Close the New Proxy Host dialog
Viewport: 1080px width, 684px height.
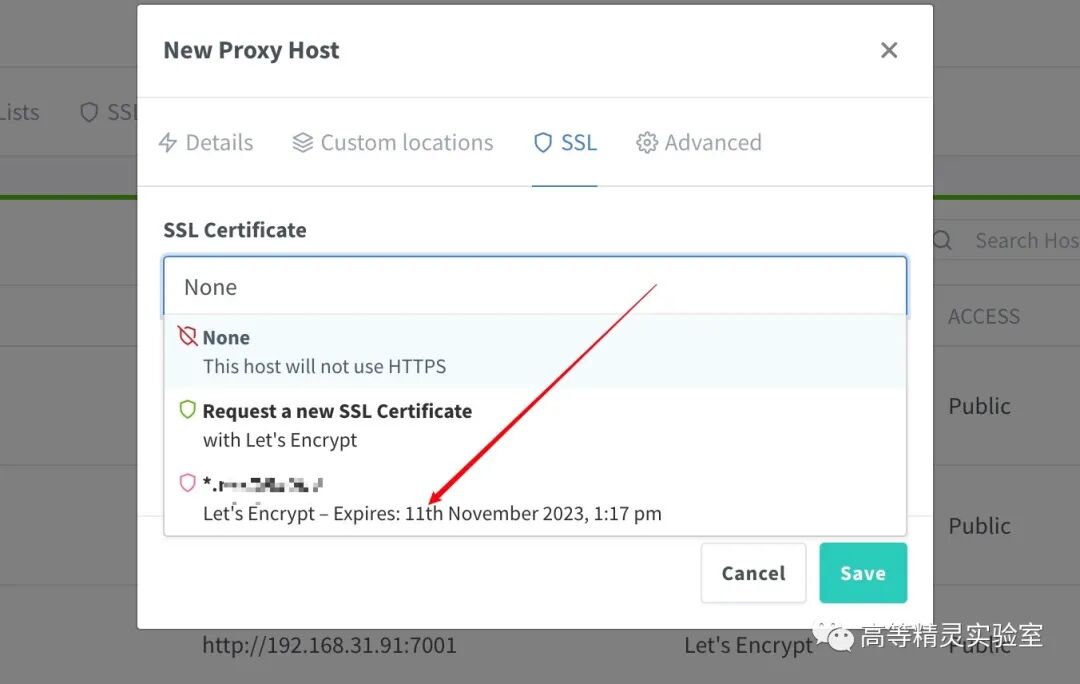[x=889, y=50]
